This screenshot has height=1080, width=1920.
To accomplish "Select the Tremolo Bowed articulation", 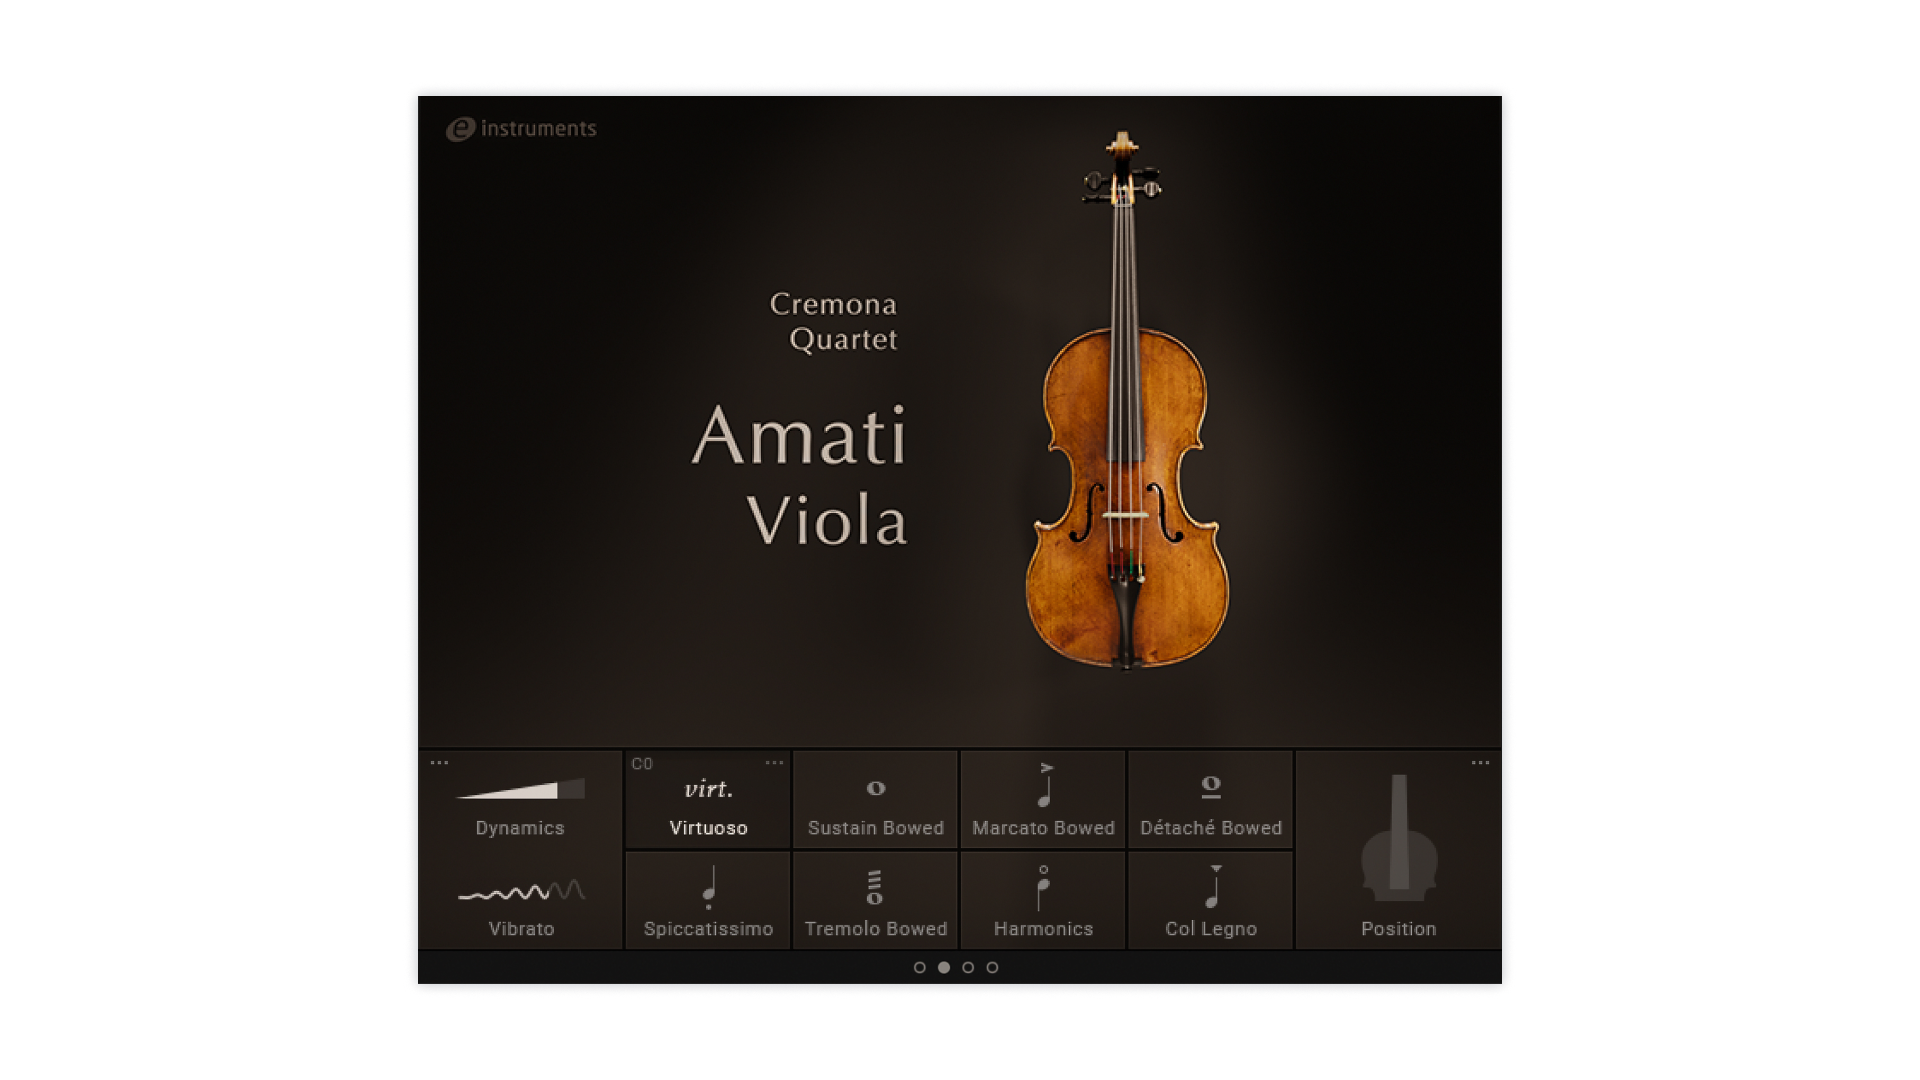I will point(875,900).
